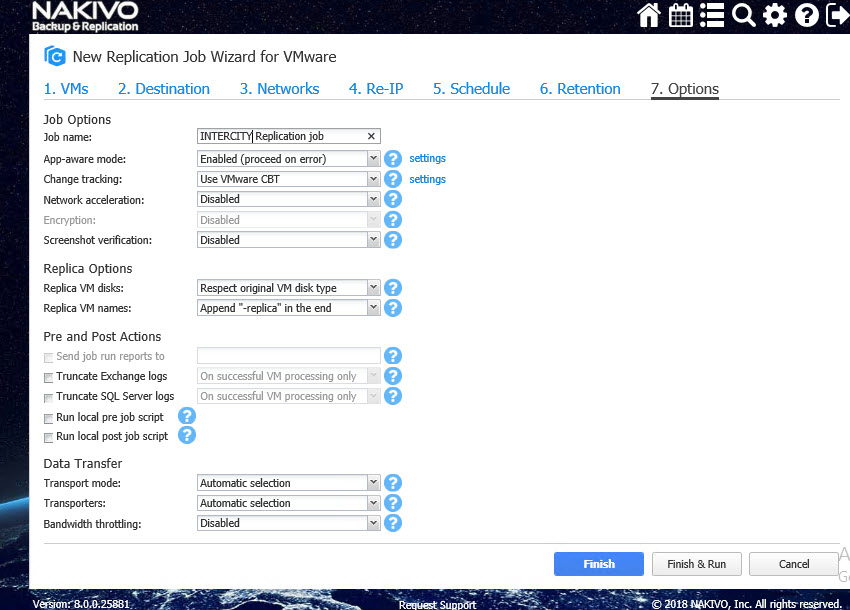The image size is (850, 610).
Task: Open the calendar icon in header
Action: click(x=680, y=15)
